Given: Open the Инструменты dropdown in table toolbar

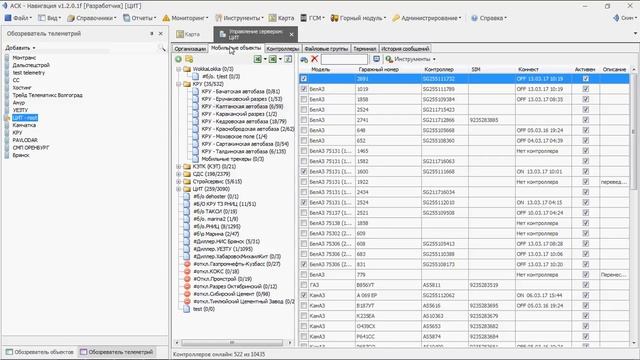Looking at the screenshot, I should pyautogui.click(x=411, y=59).
